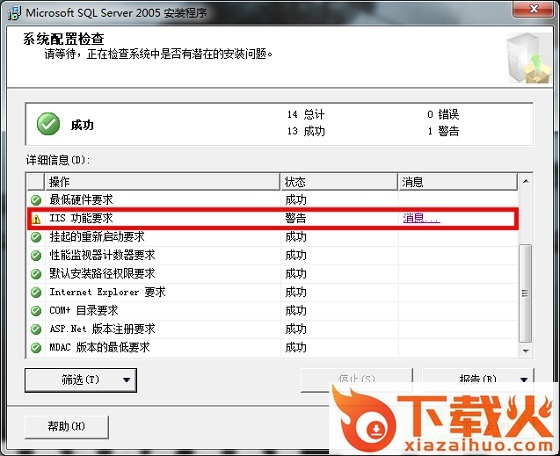Image resolution: width=560 pixels, height=456 pixels.
Task: Sort by the 状态 column header
Action: point(339,182)
